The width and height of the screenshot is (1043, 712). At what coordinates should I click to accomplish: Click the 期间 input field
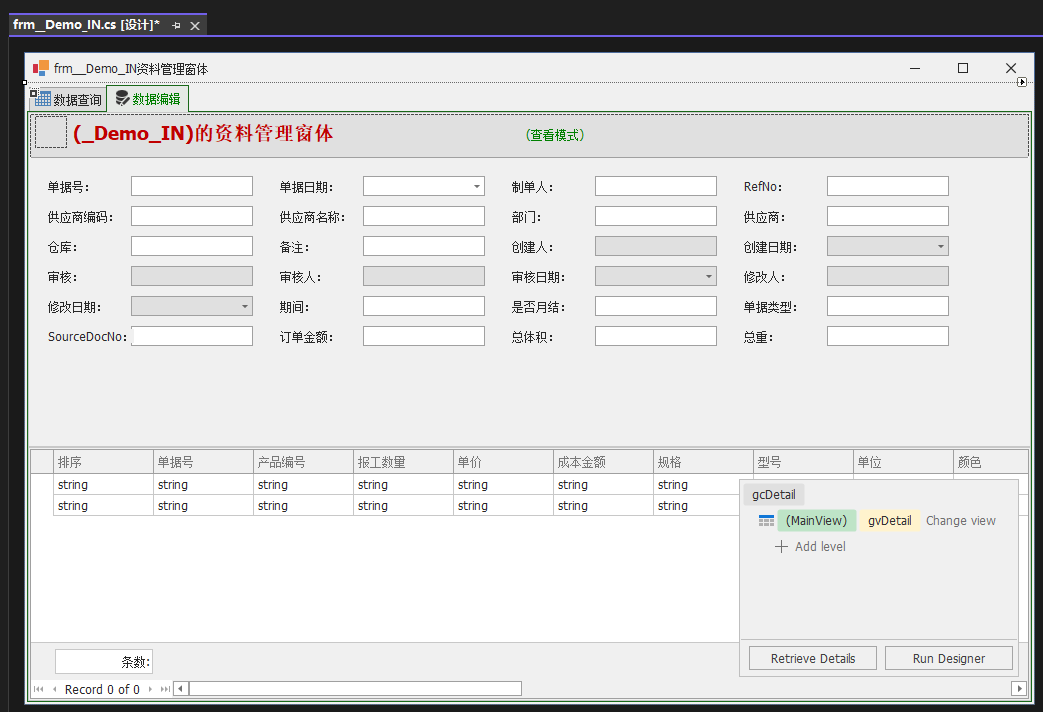pos(424,306)
